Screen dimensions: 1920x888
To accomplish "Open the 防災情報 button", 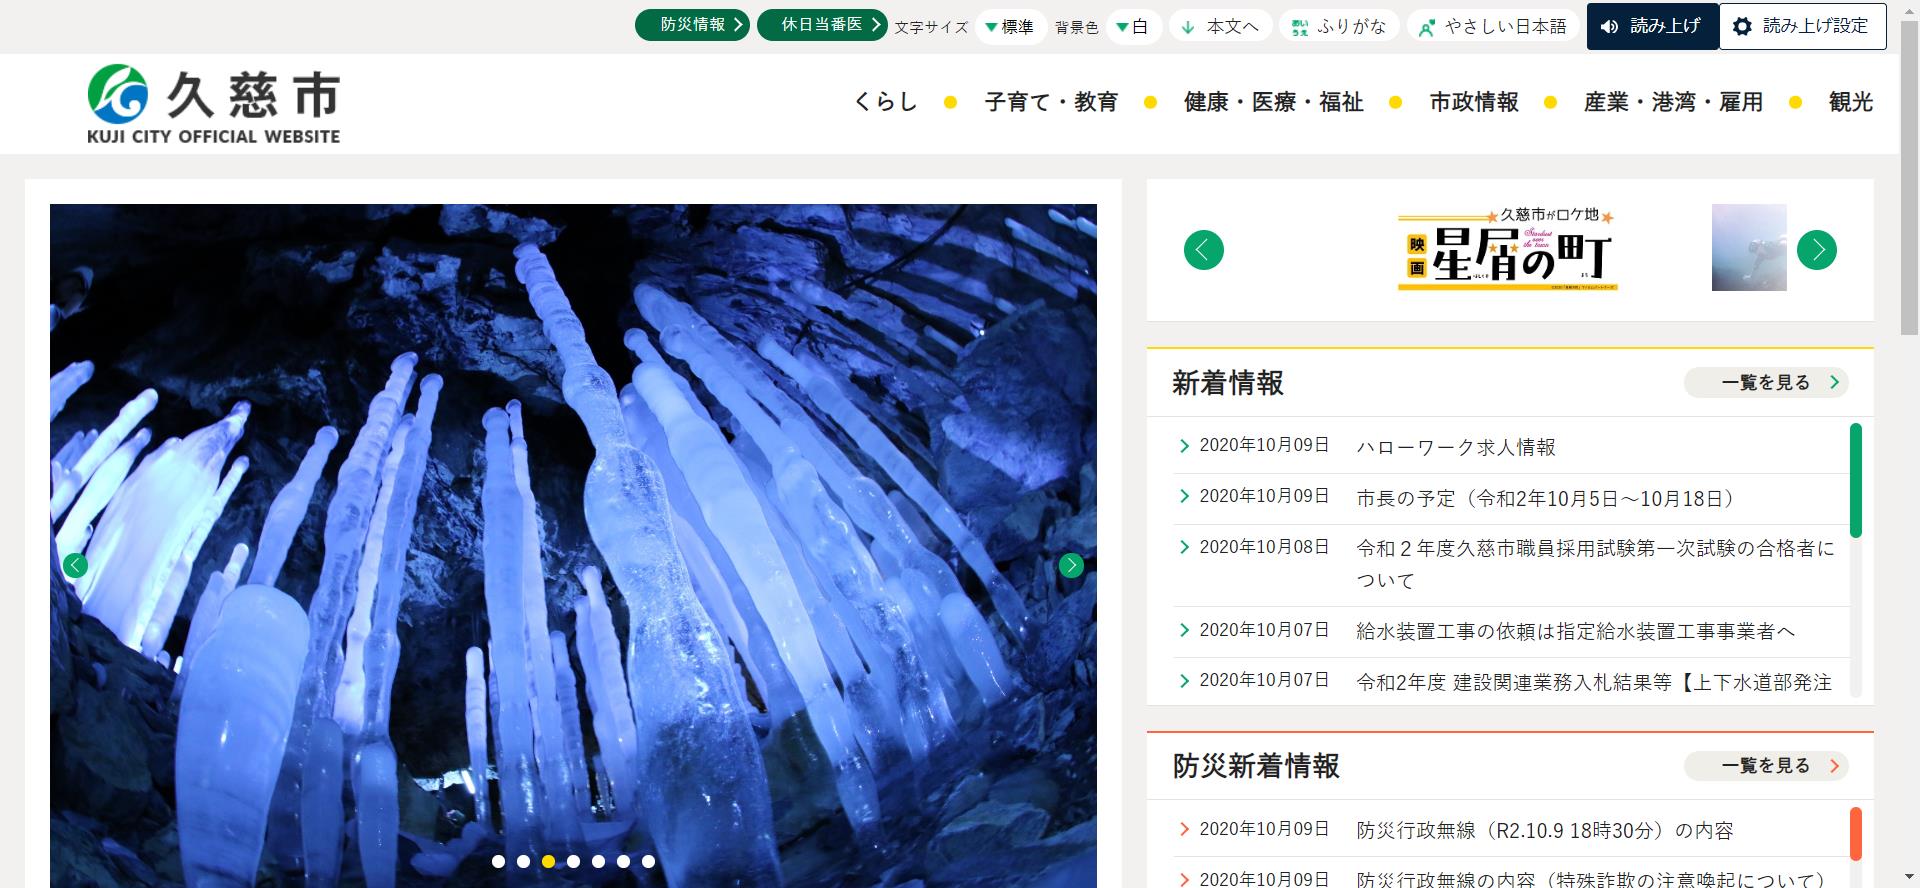I will coord(692,25).
